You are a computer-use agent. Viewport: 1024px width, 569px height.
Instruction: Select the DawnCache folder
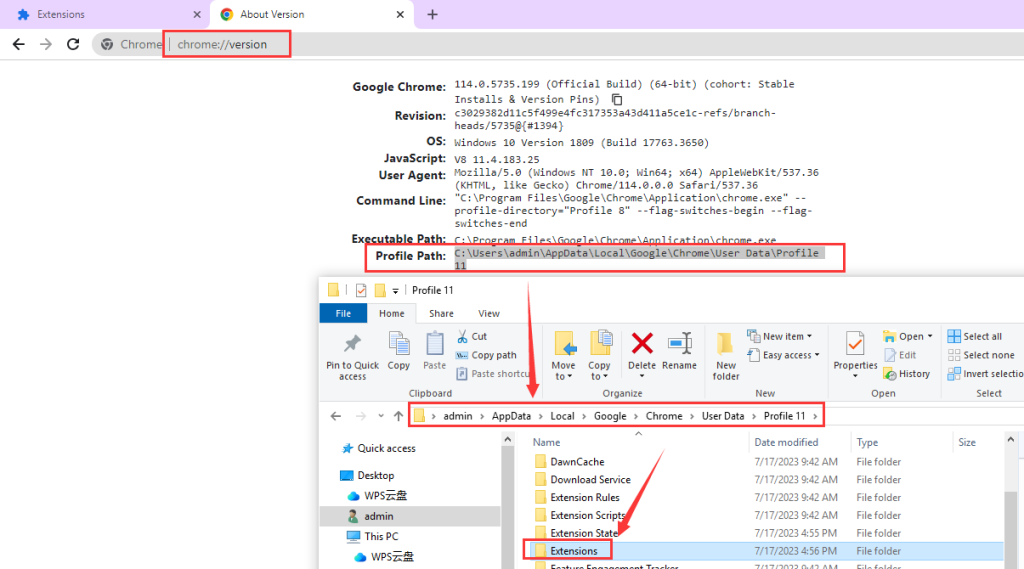[577, 462]
